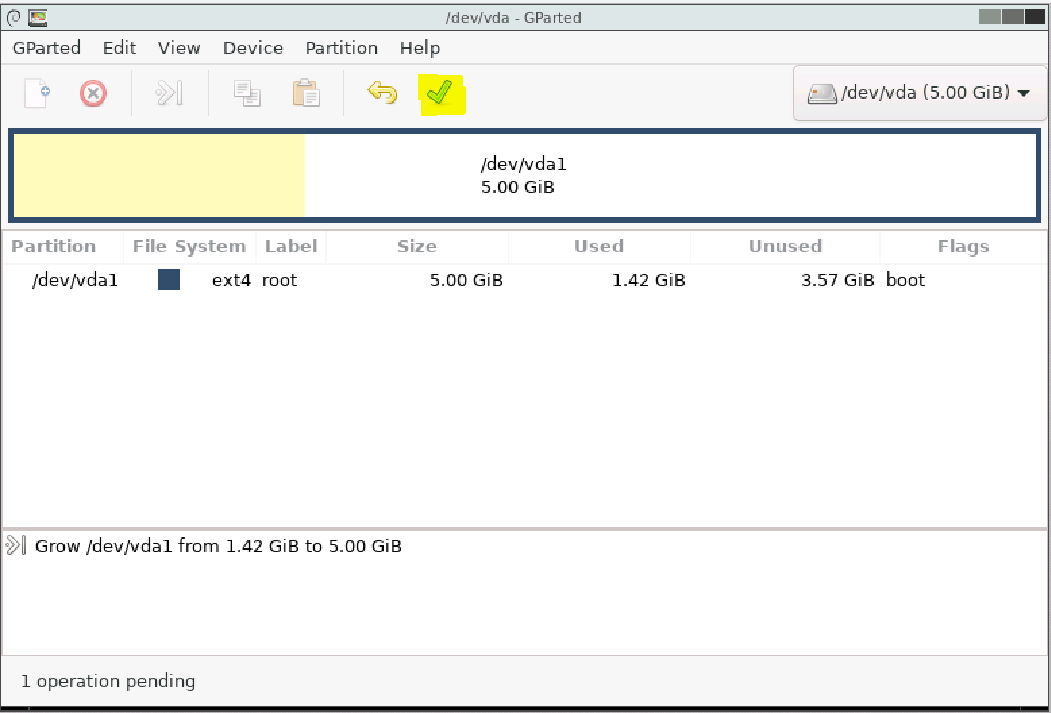
Task: Click the ext4 file system color square
Action: pos(169,279)
